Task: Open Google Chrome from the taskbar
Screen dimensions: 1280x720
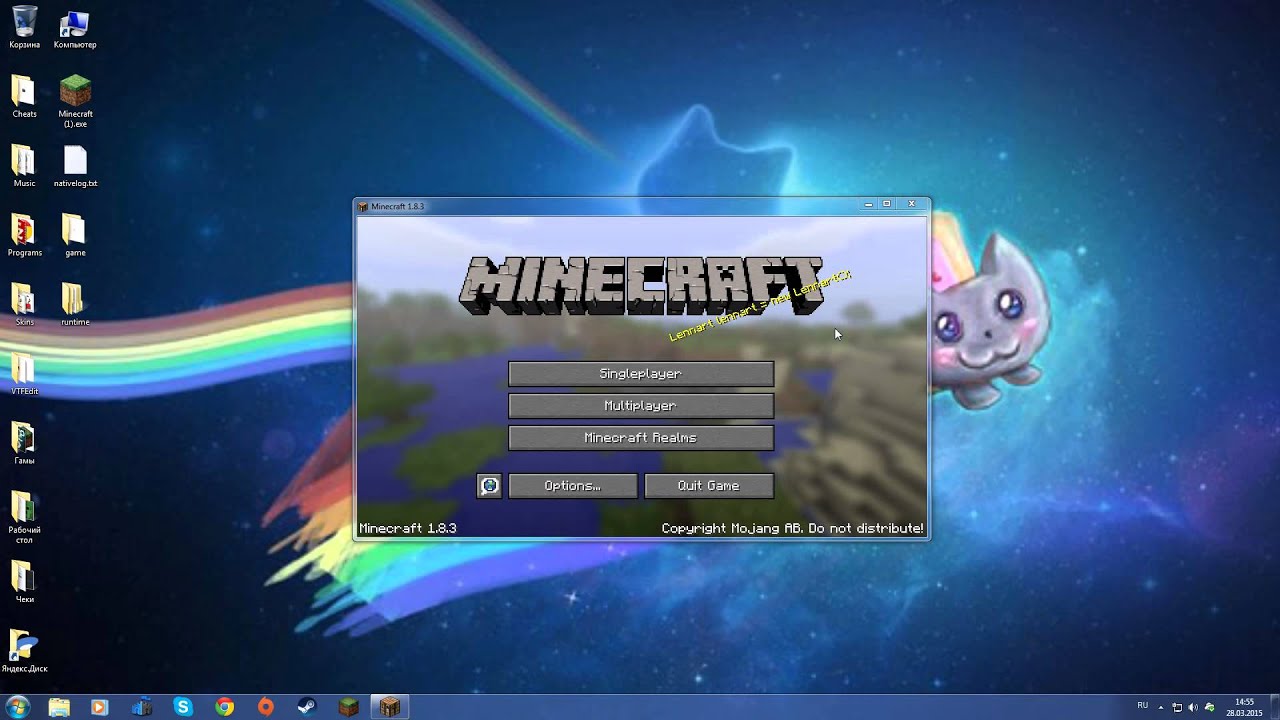Action: [224, 707]
